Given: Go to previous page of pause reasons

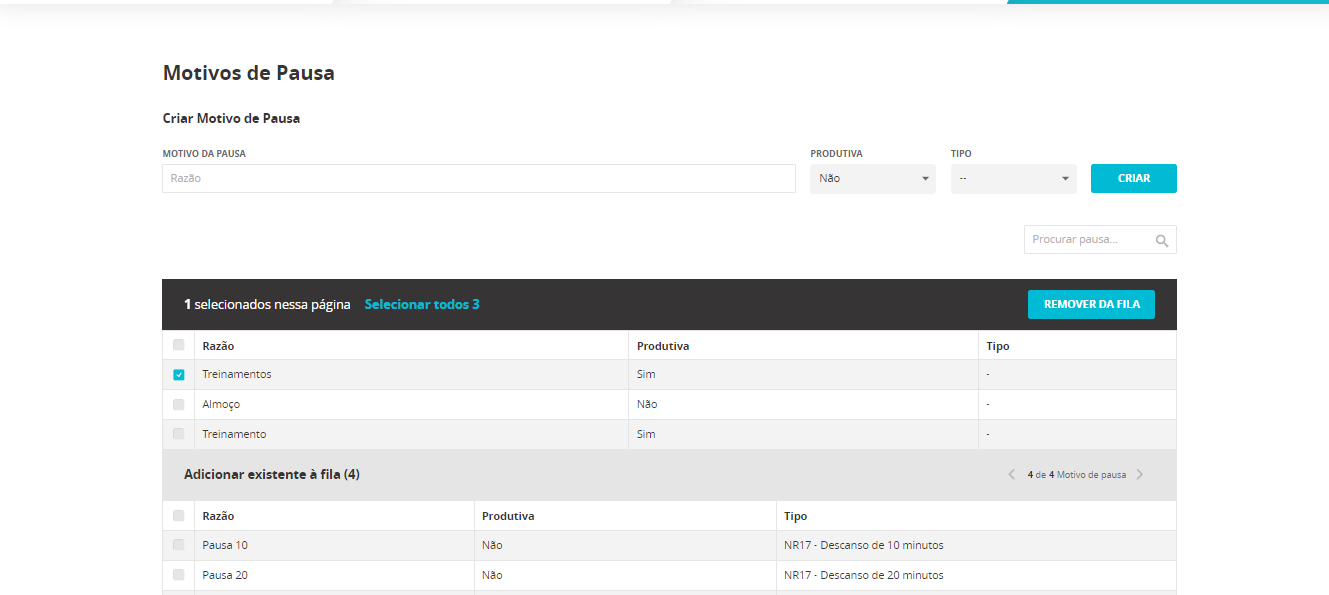Looking at the screenshot, I should coord(1011,475).
